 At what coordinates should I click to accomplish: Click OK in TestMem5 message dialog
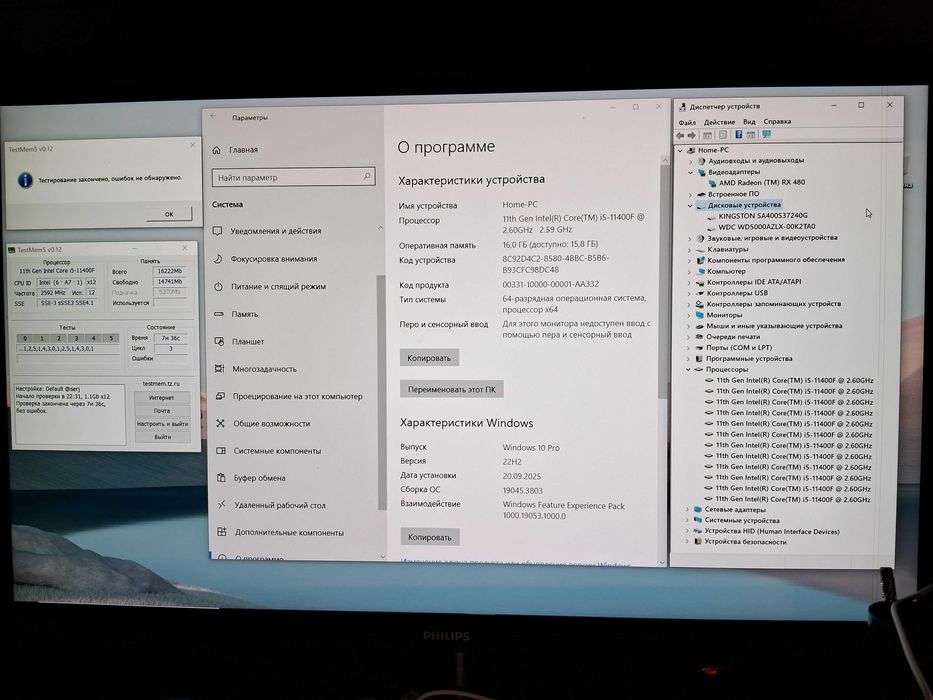(x=169, y=214)
